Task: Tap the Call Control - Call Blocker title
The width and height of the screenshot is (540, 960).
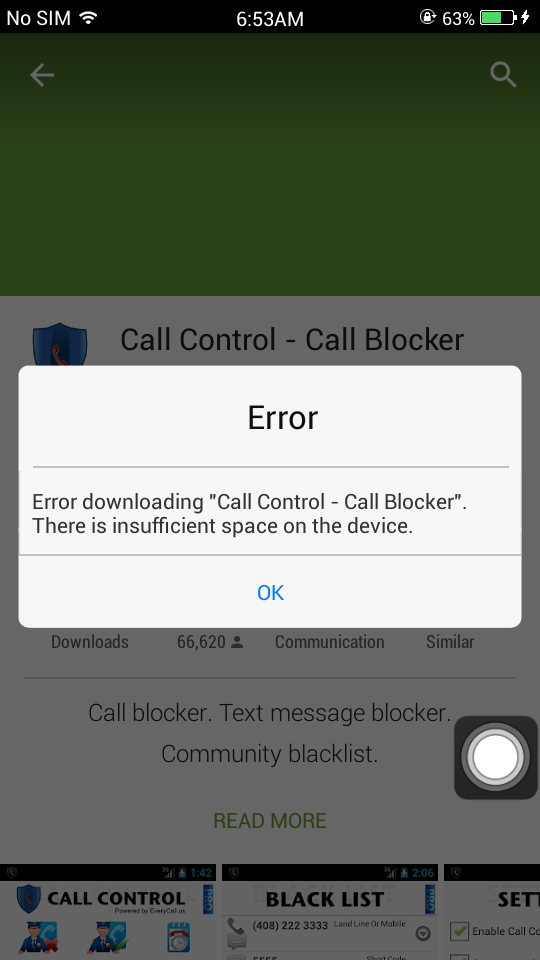Action: pyautogui.click(x=292, y=340)
